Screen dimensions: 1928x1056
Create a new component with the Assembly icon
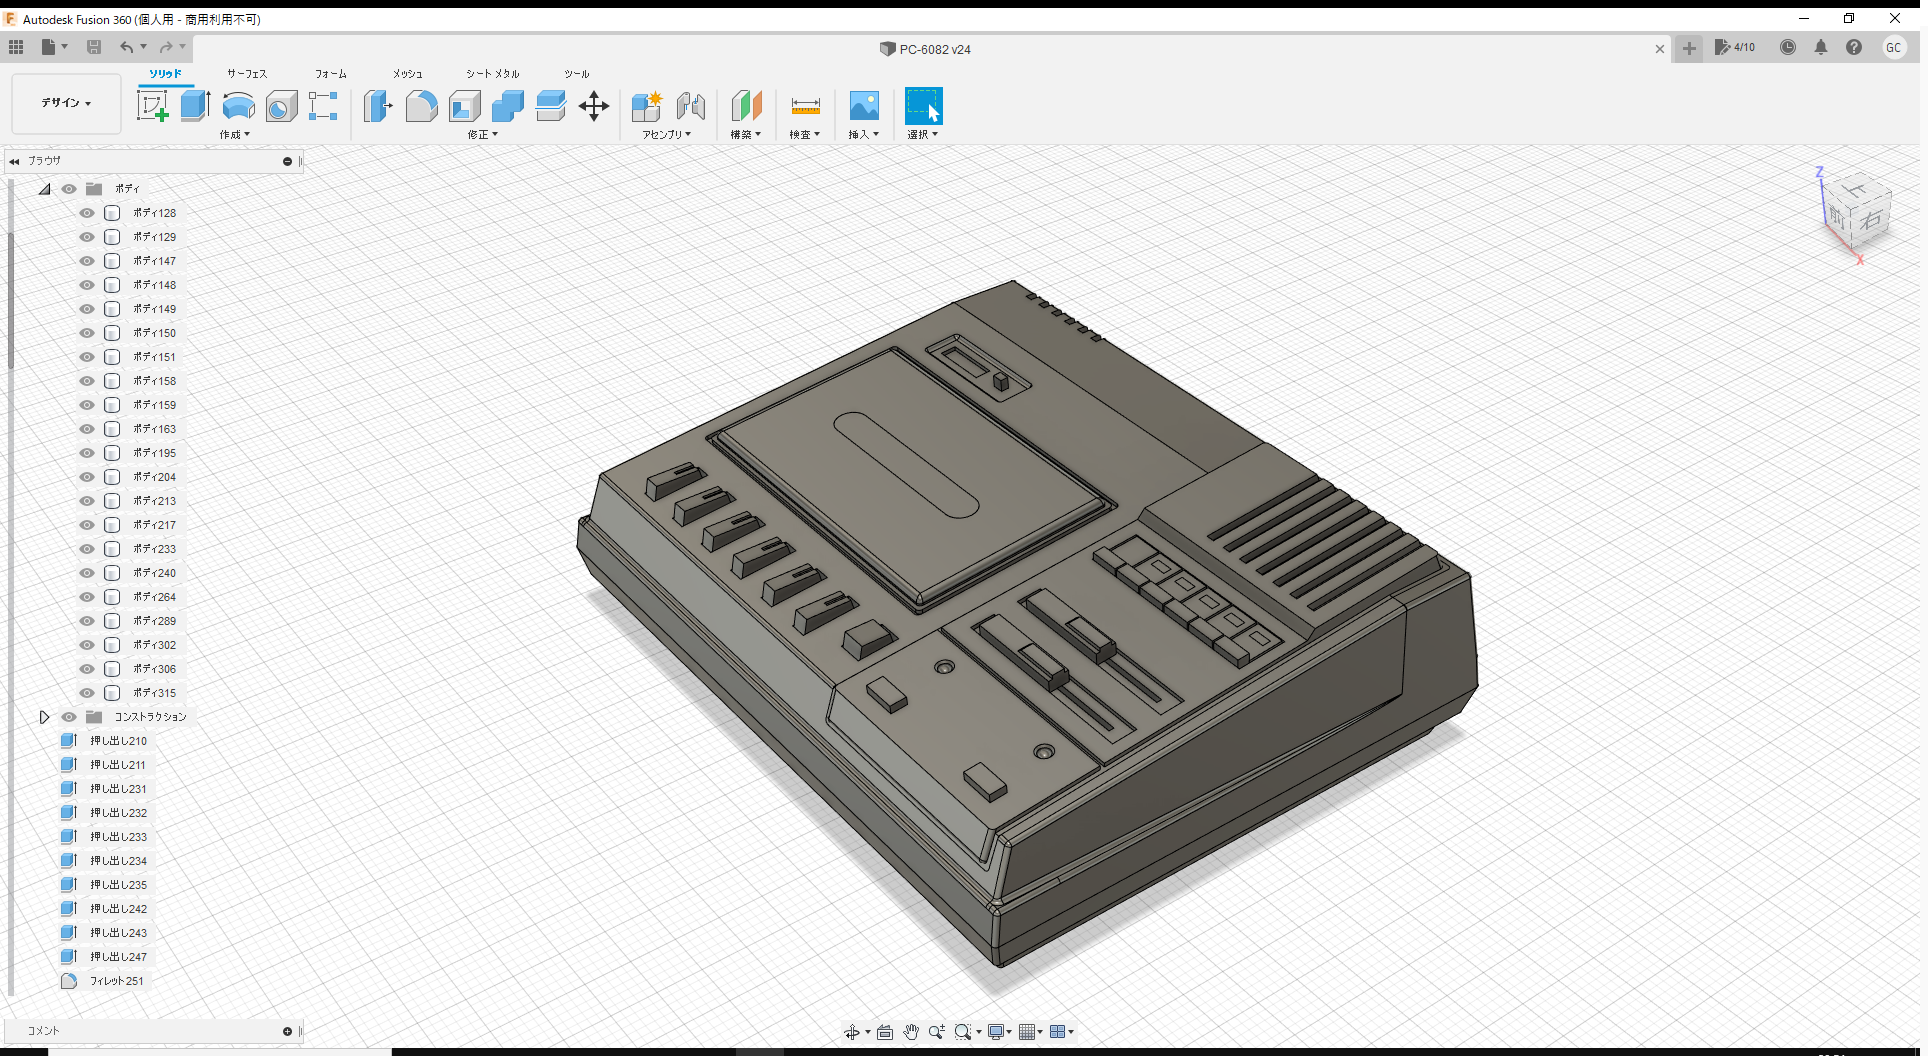(646, 105)
